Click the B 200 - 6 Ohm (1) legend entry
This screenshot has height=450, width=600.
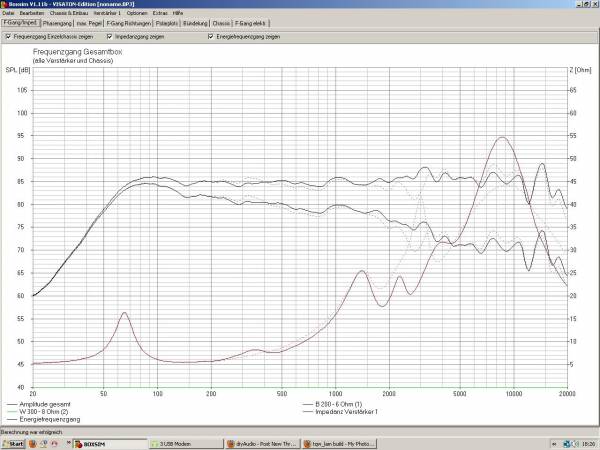332,404
